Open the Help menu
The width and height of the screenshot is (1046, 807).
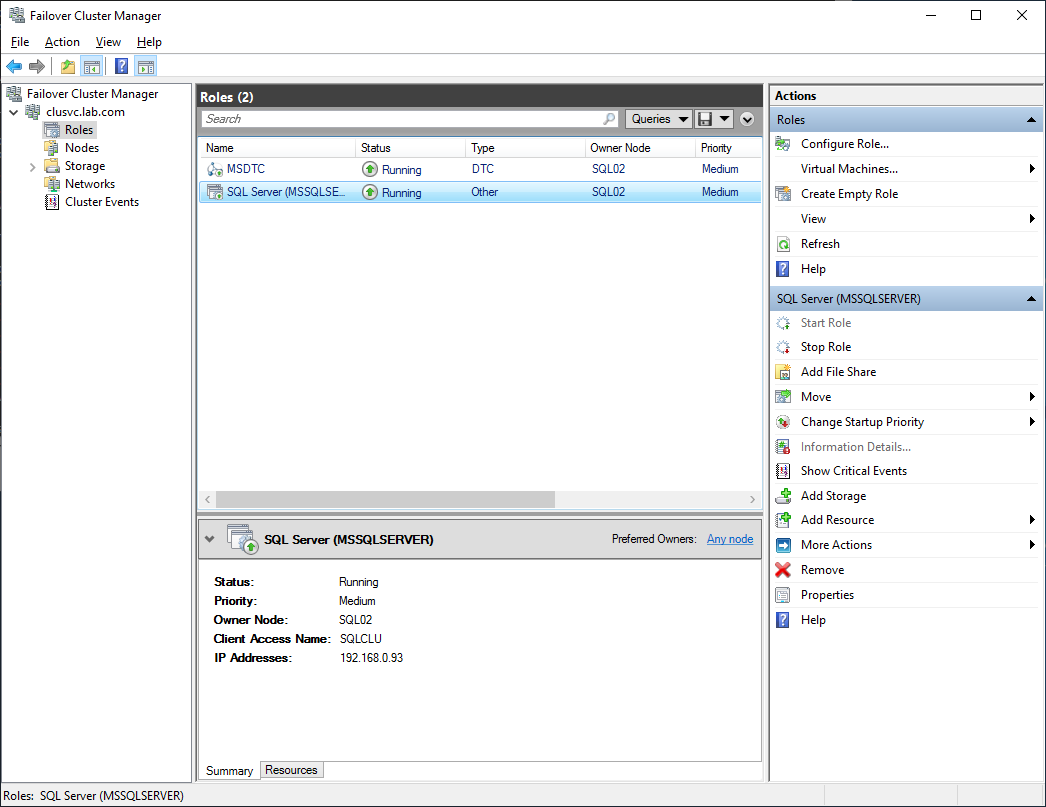[149, 42]
